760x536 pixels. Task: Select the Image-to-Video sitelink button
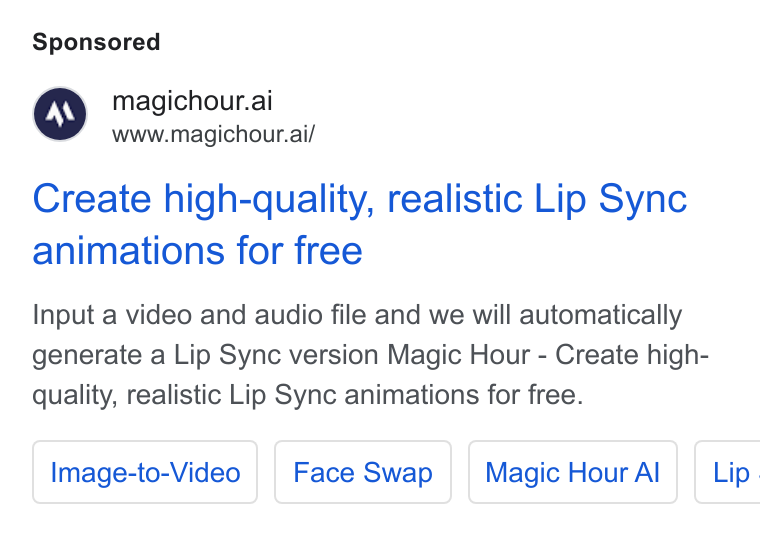(x=145, y=472)
